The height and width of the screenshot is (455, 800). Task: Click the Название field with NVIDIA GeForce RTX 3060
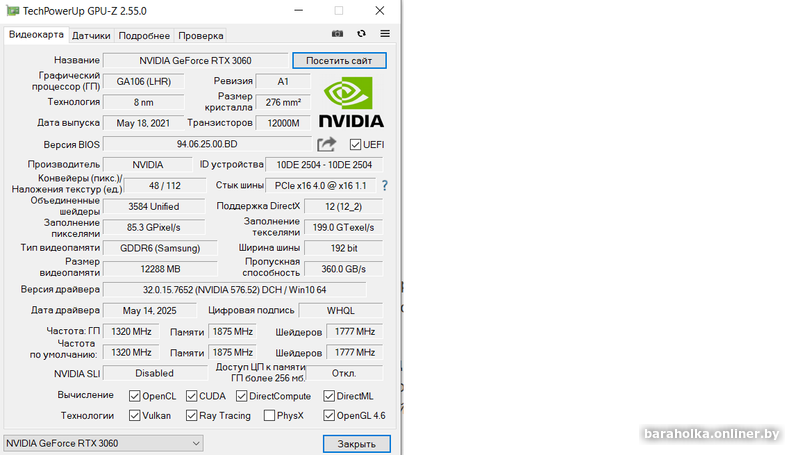click(x=195, y=61)
